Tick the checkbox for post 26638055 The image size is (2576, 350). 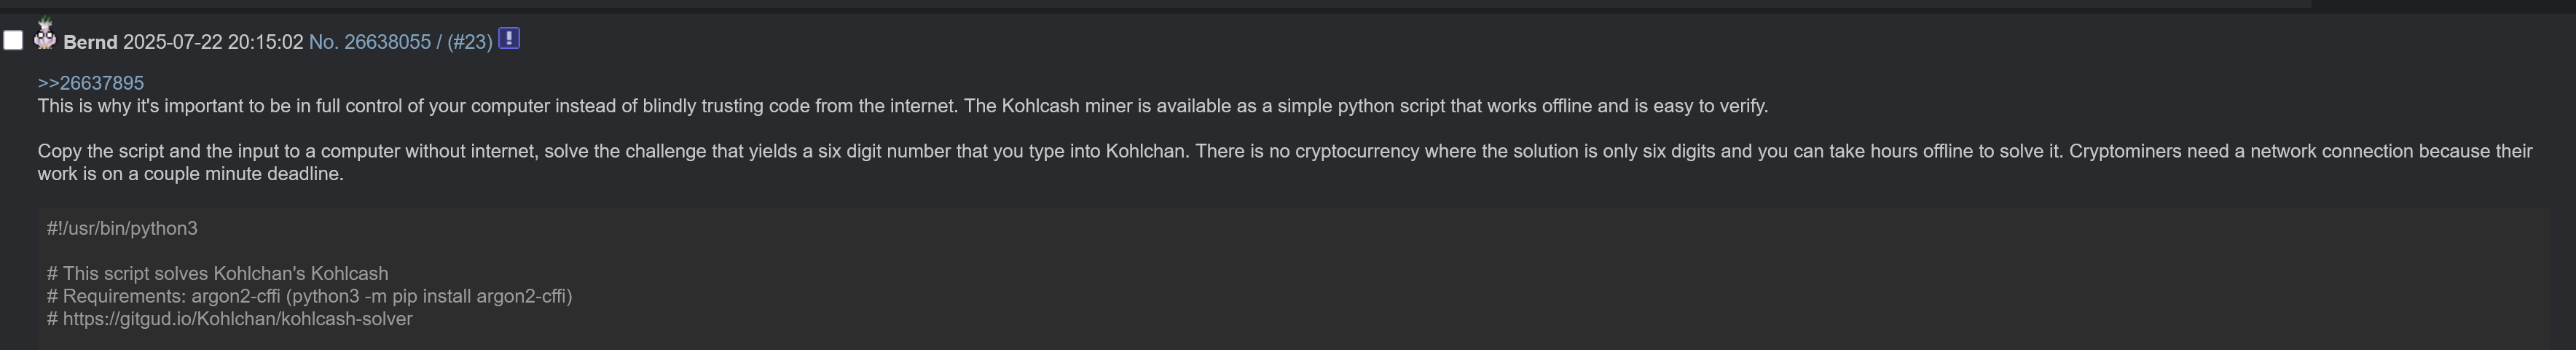[x=13, y=40]
